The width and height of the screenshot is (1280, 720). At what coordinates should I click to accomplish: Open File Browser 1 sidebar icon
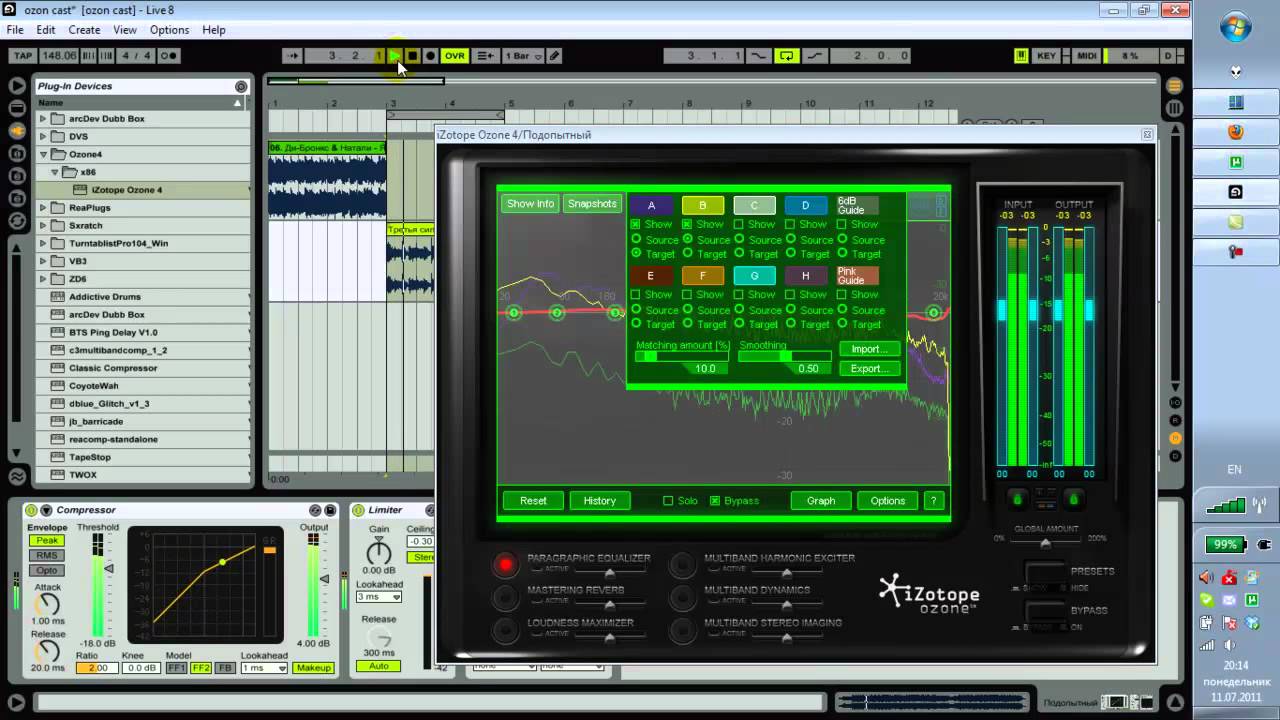click(17, 154)
